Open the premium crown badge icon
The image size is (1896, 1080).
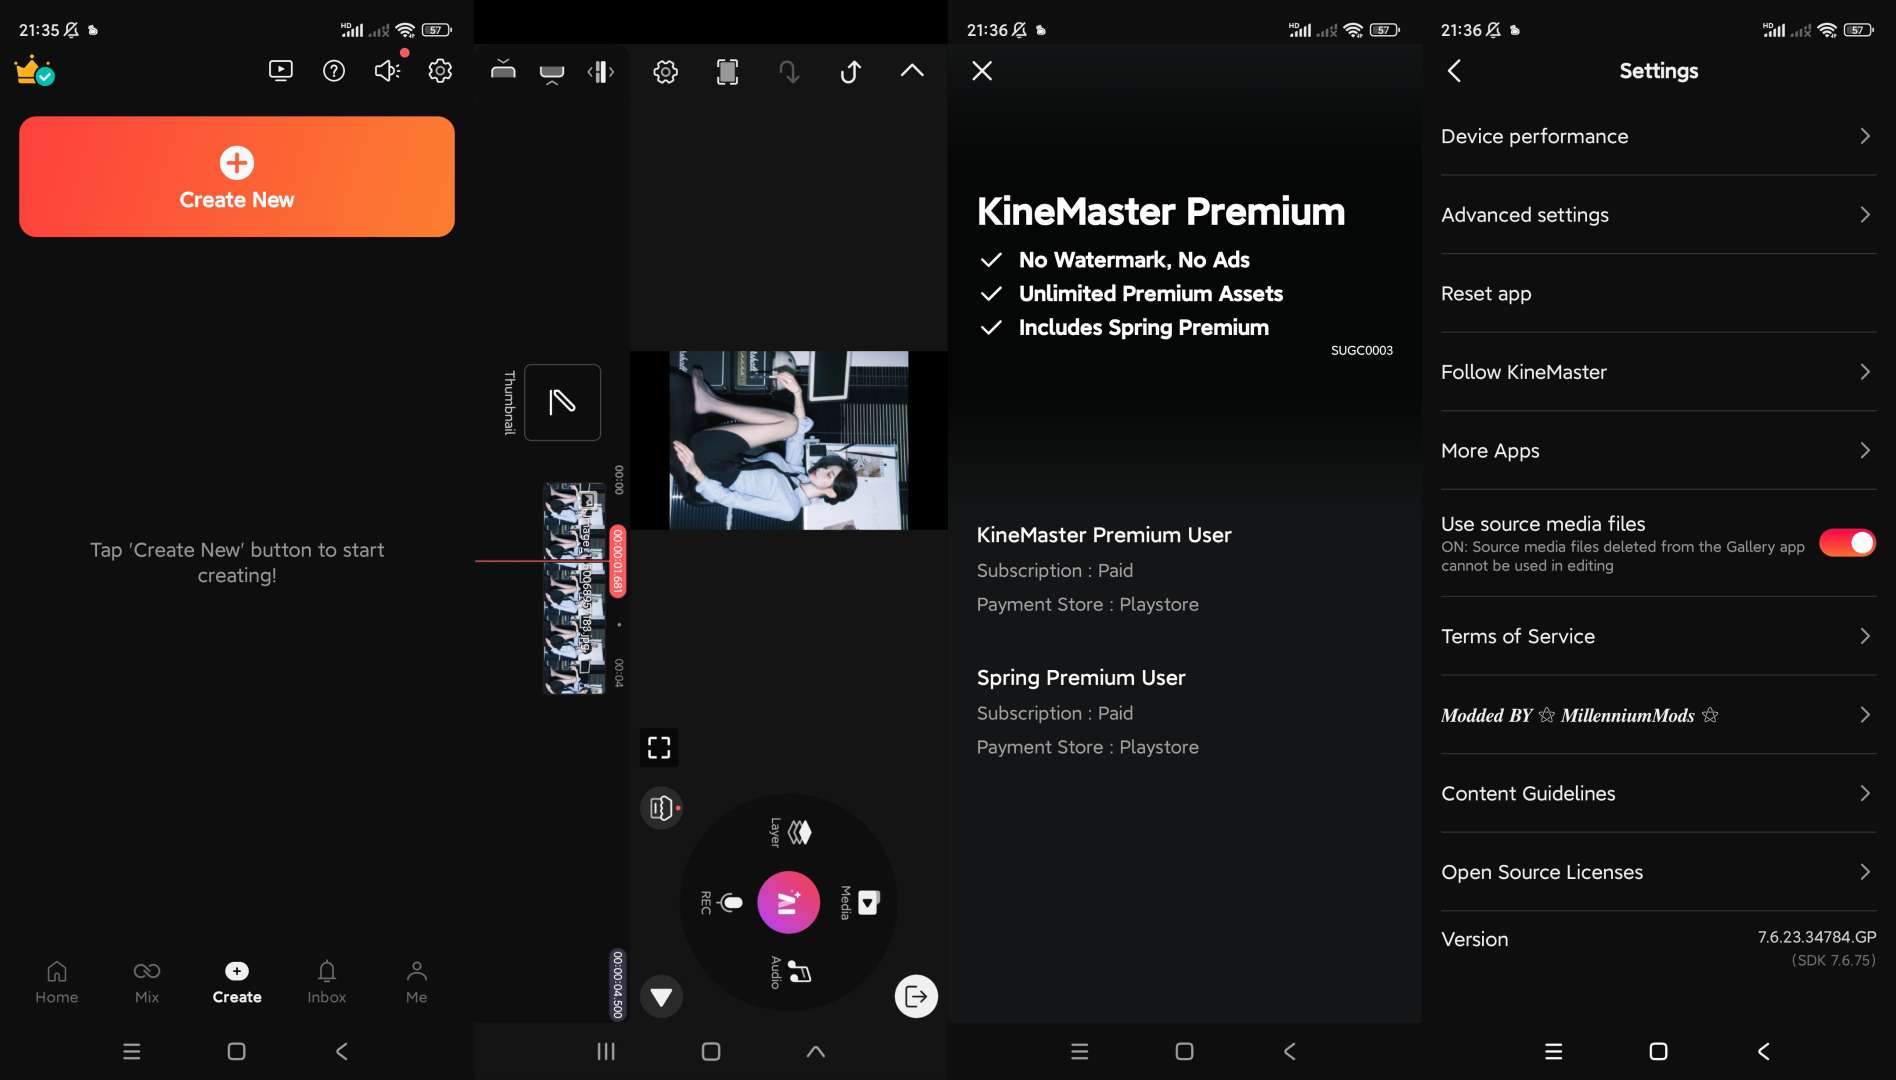click(34, 71)
